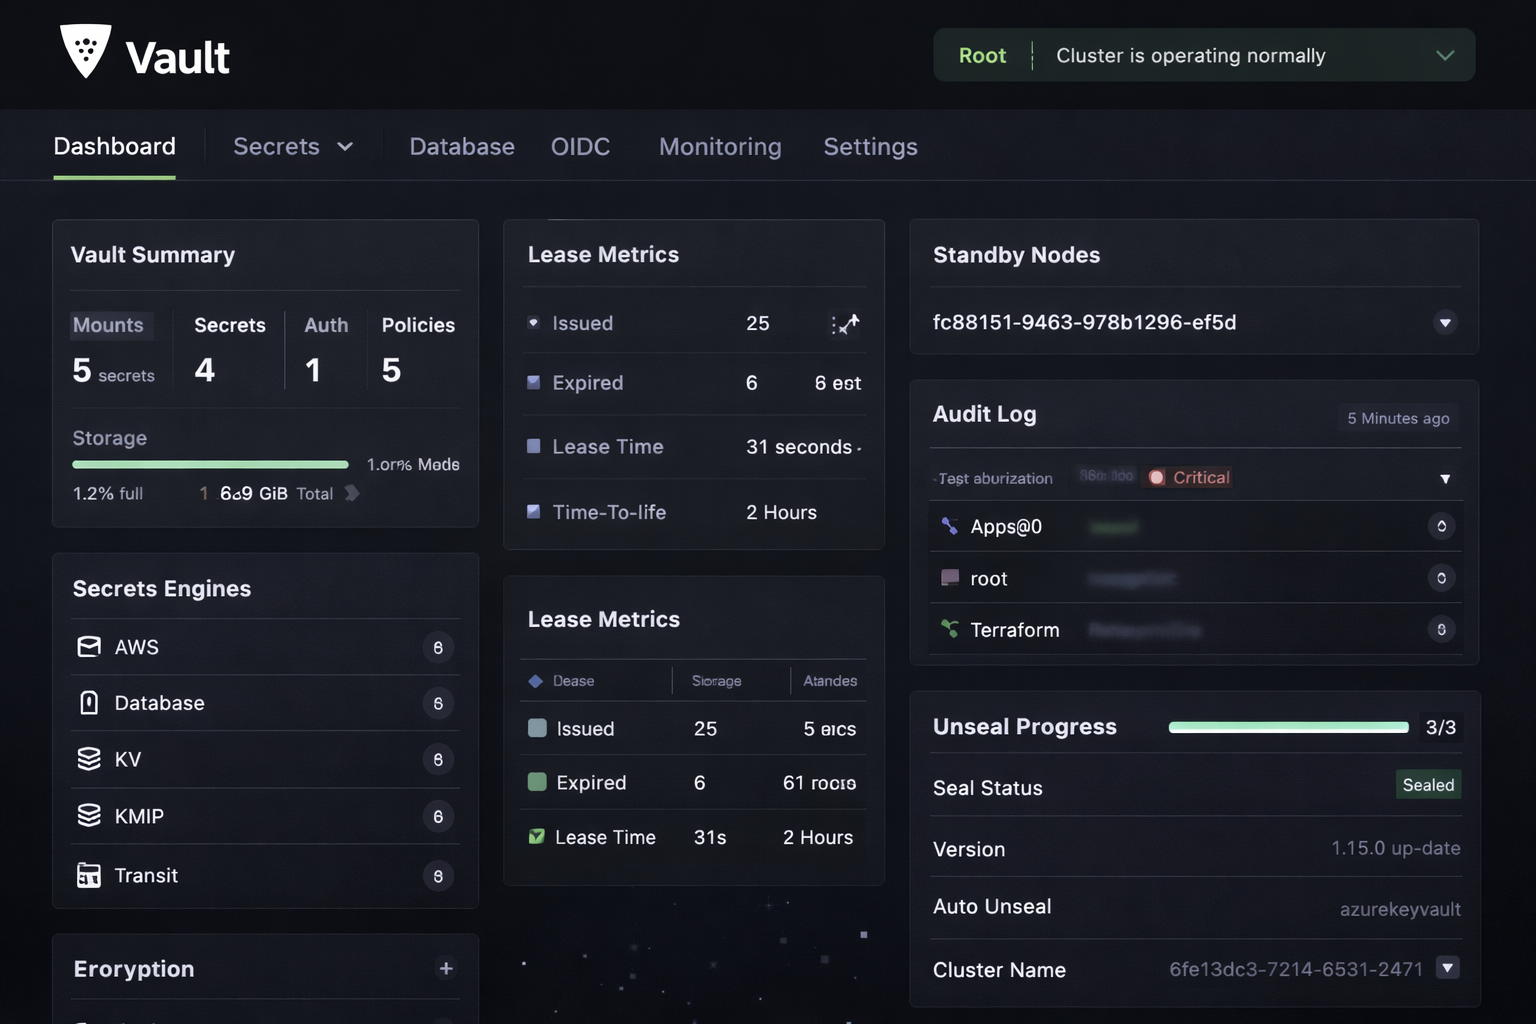Click the Atandes column header
The image size is (1536, 1024).
click(x=830, y=681)
